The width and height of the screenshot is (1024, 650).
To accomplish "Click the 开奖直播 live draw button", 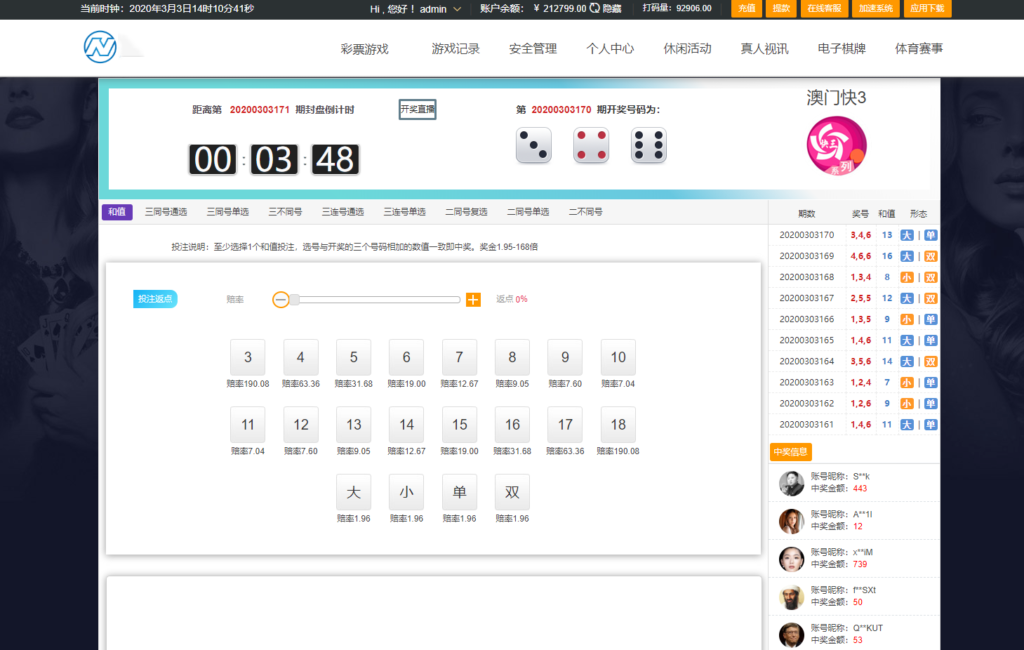I will pos(417,109).
